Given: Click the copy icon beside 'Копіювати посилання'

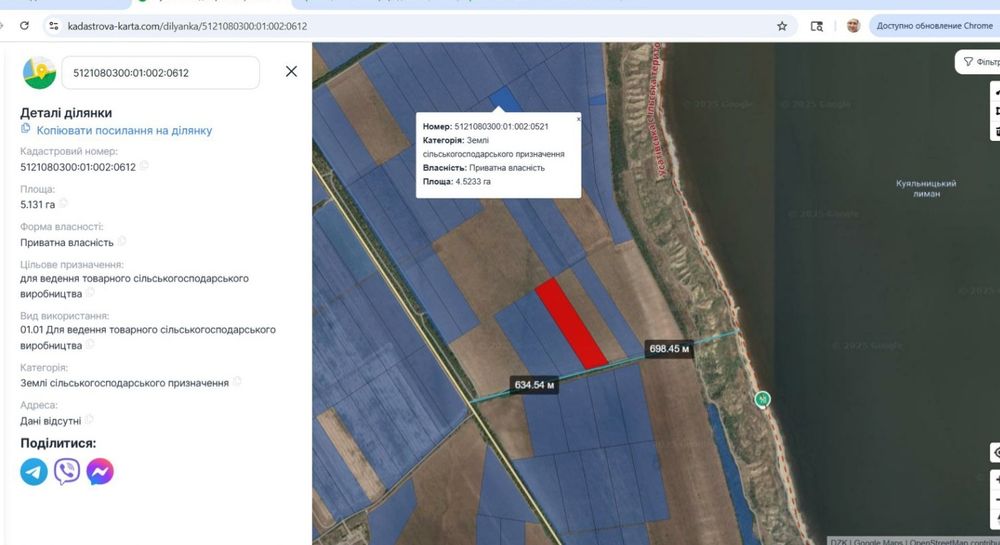Looking at the screenshot, I should 26,129.
